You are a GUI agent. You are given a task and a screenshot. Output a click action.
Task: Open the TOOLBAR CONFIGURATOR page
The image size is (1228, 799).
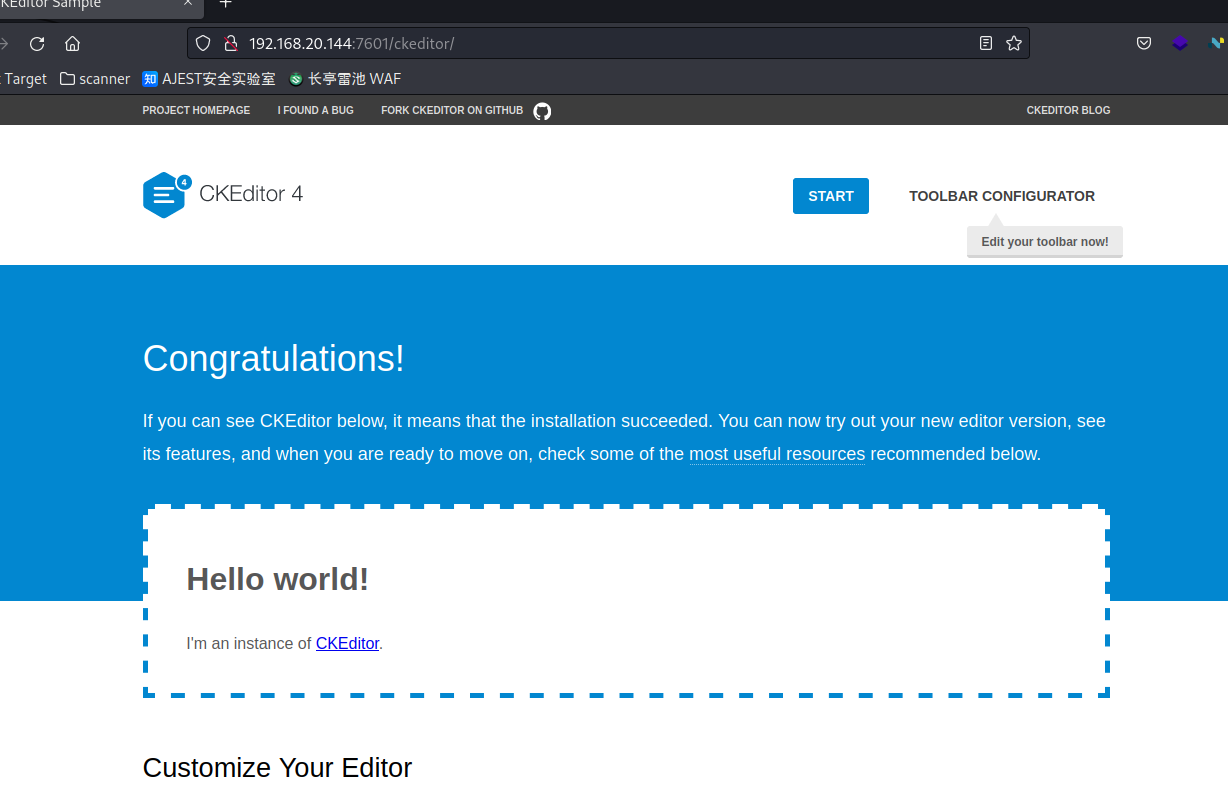pyautogui.click(x=1002, y=196)
